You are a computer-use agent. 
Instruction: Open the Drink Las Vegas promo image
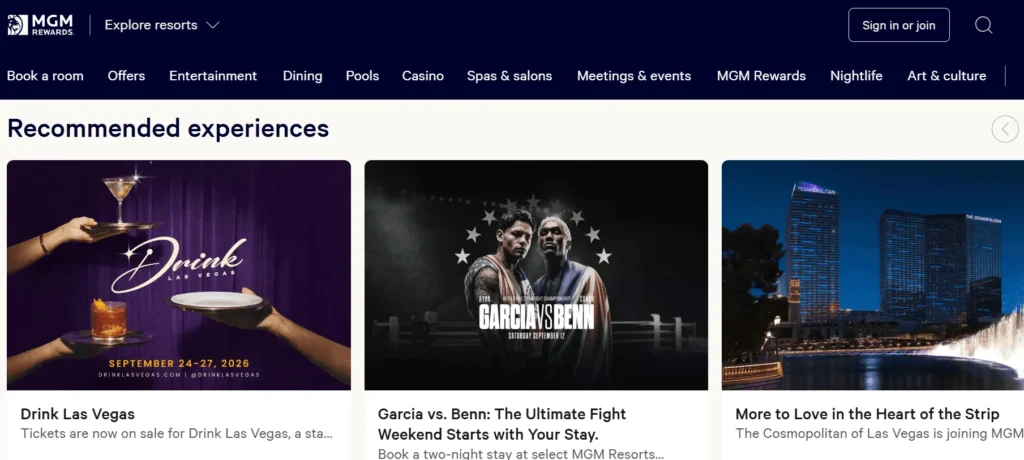click(179, 275)
